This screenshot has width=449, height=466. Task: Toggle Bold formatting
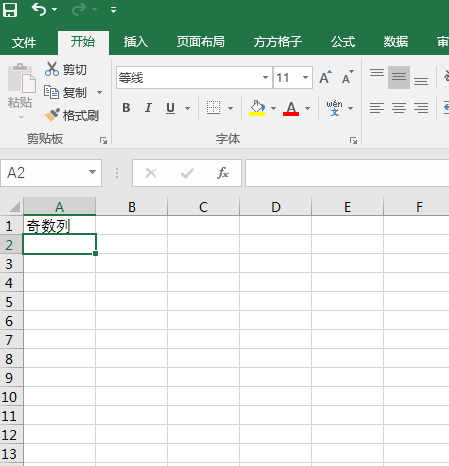tap(126, 108)
